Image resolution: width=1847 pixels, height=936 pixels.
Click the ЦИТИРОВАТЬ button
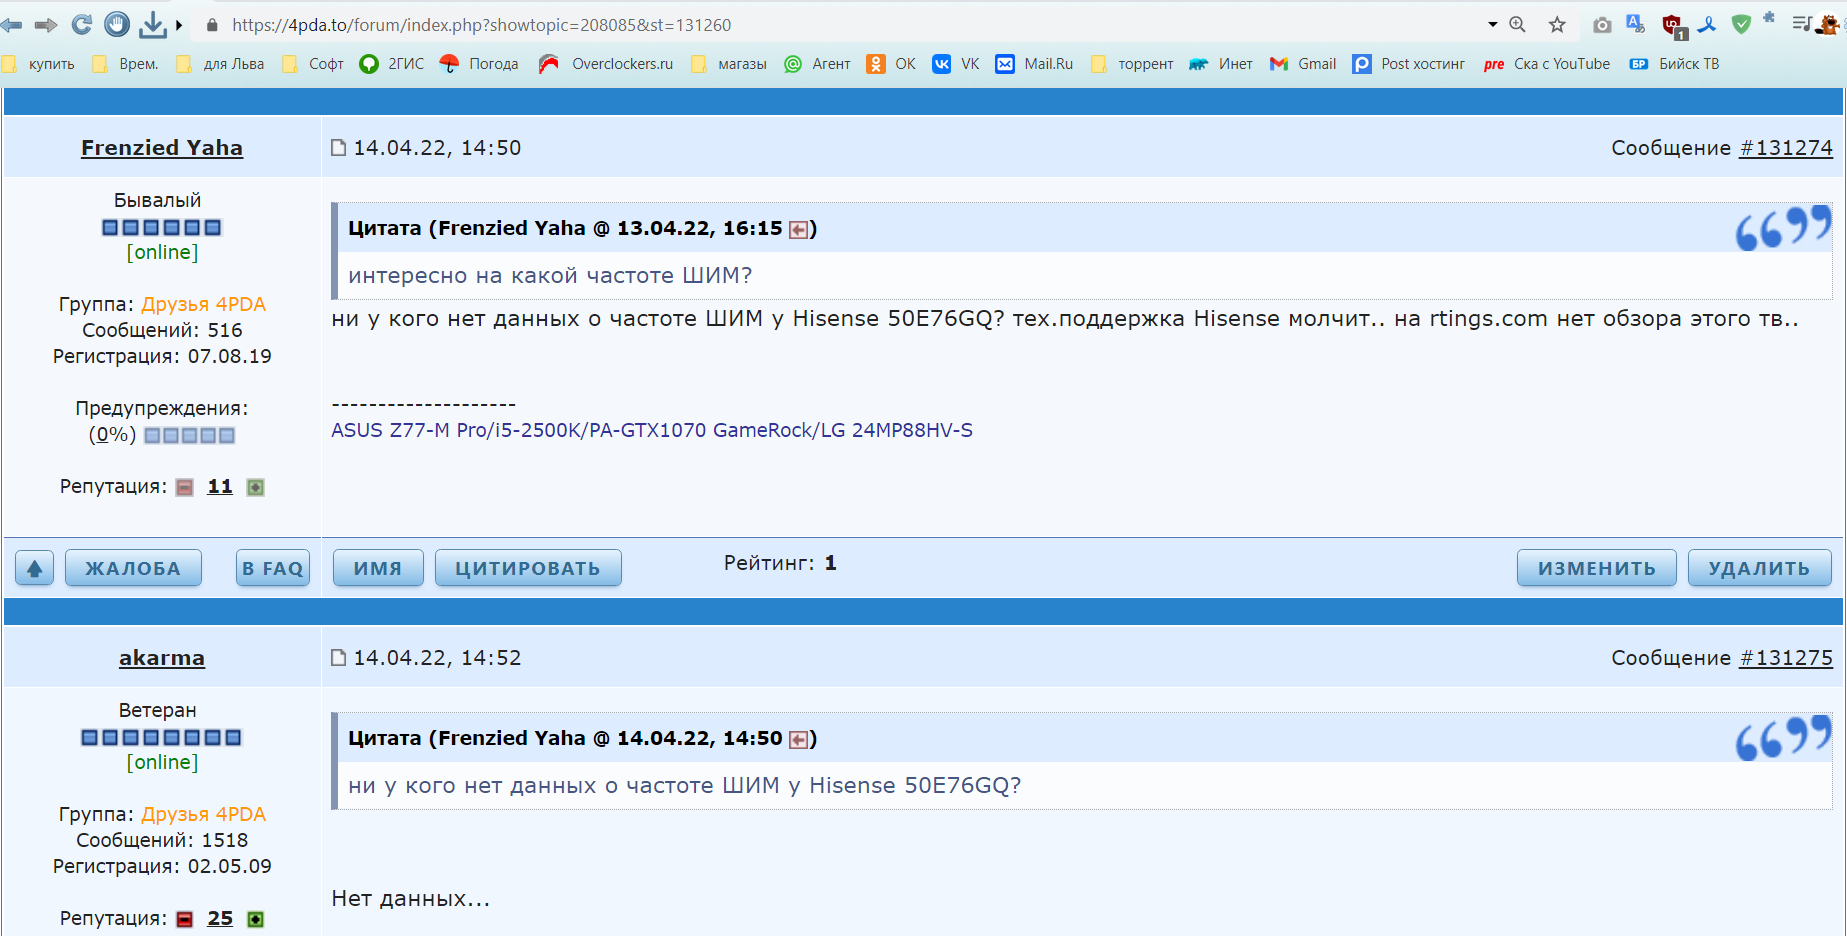(x=528, y=568)
